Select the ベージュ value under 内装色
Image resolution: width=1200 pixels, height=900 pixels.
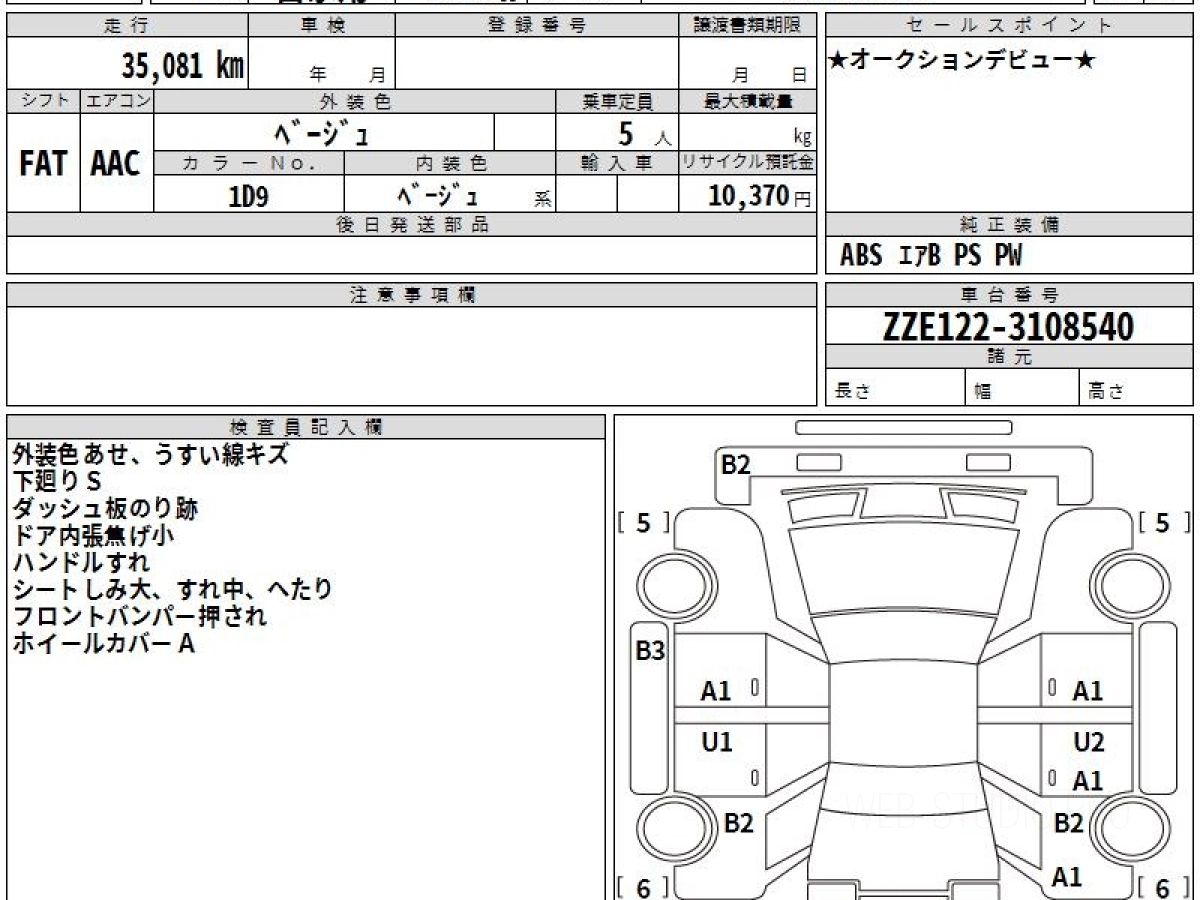(x=437, y=195)
